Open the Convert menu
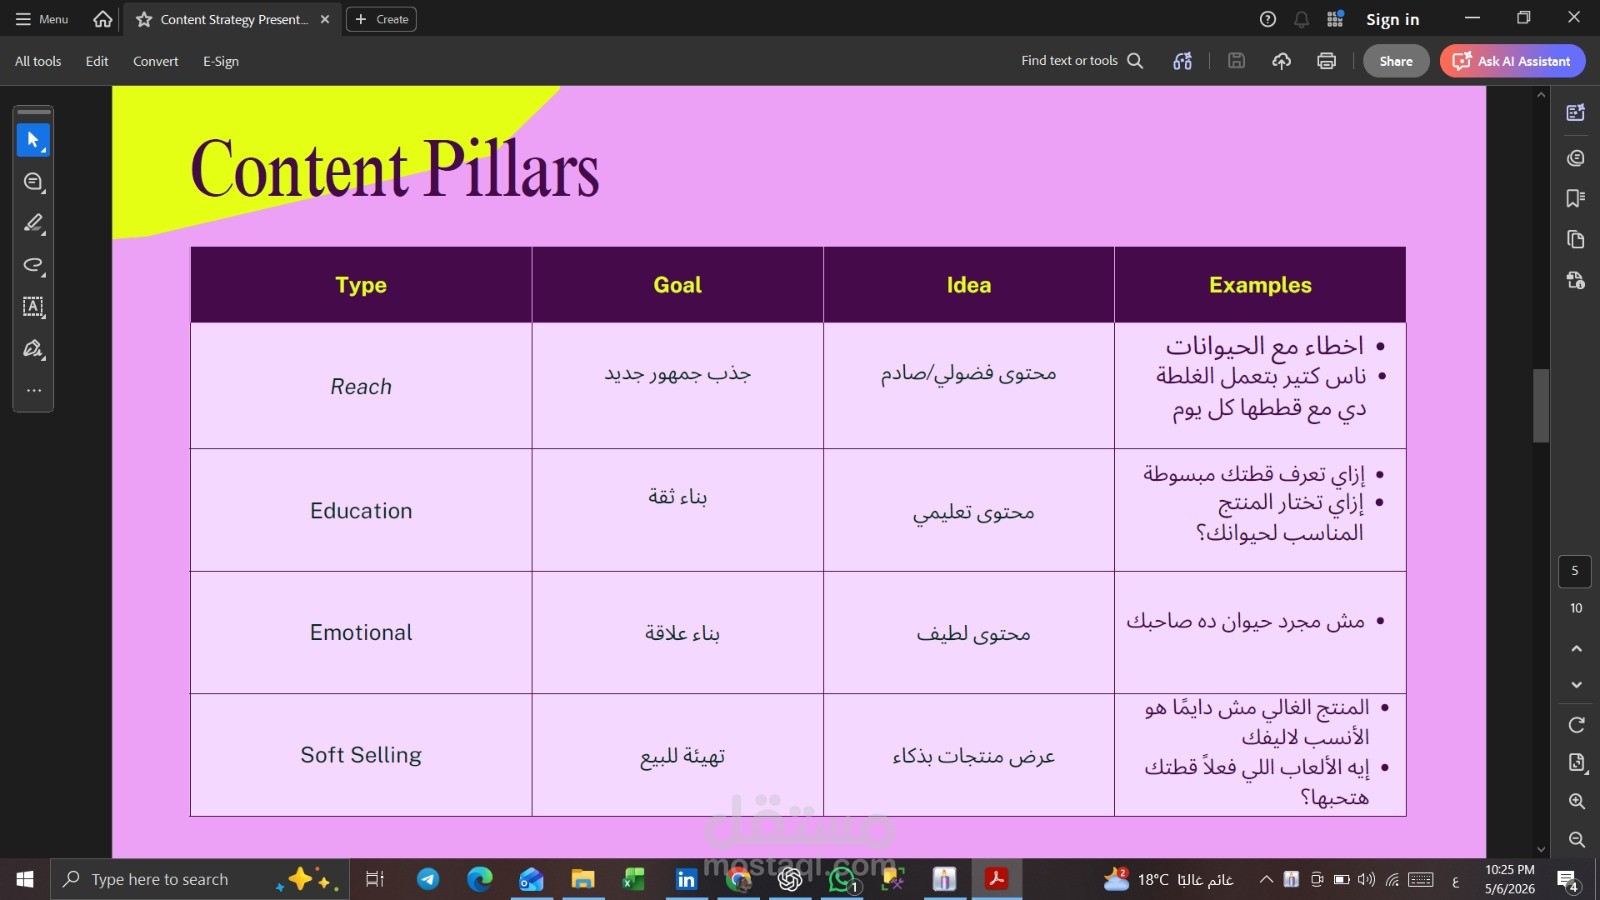 click(x=156, y=61)
